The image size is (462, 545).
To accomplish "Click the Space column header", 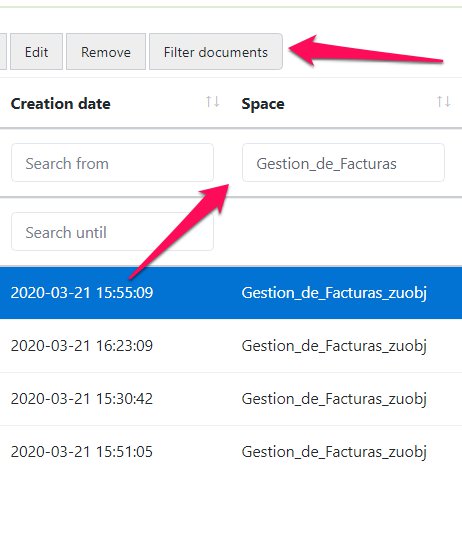I will (263, 104).
